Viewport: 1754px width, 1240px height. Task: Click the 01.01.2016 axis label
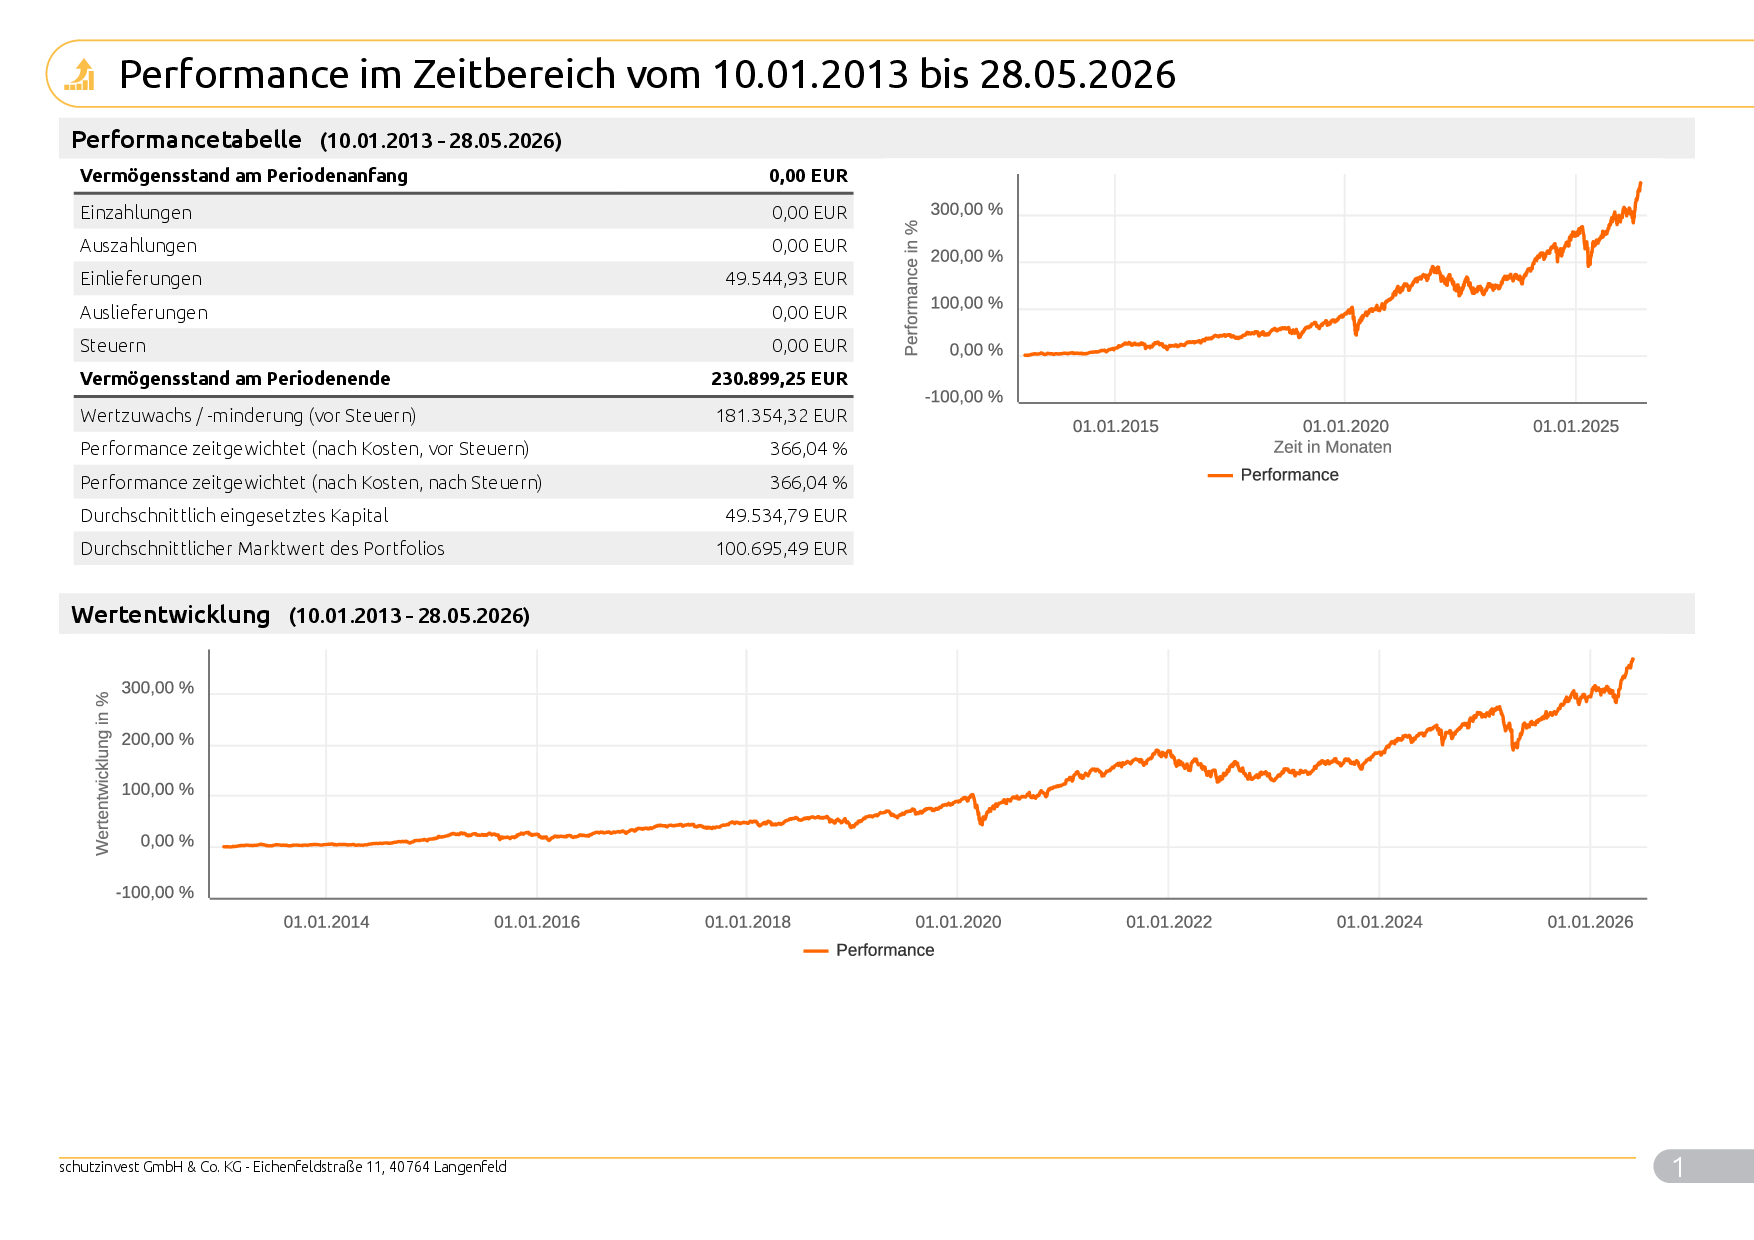(x=537, y=922)
